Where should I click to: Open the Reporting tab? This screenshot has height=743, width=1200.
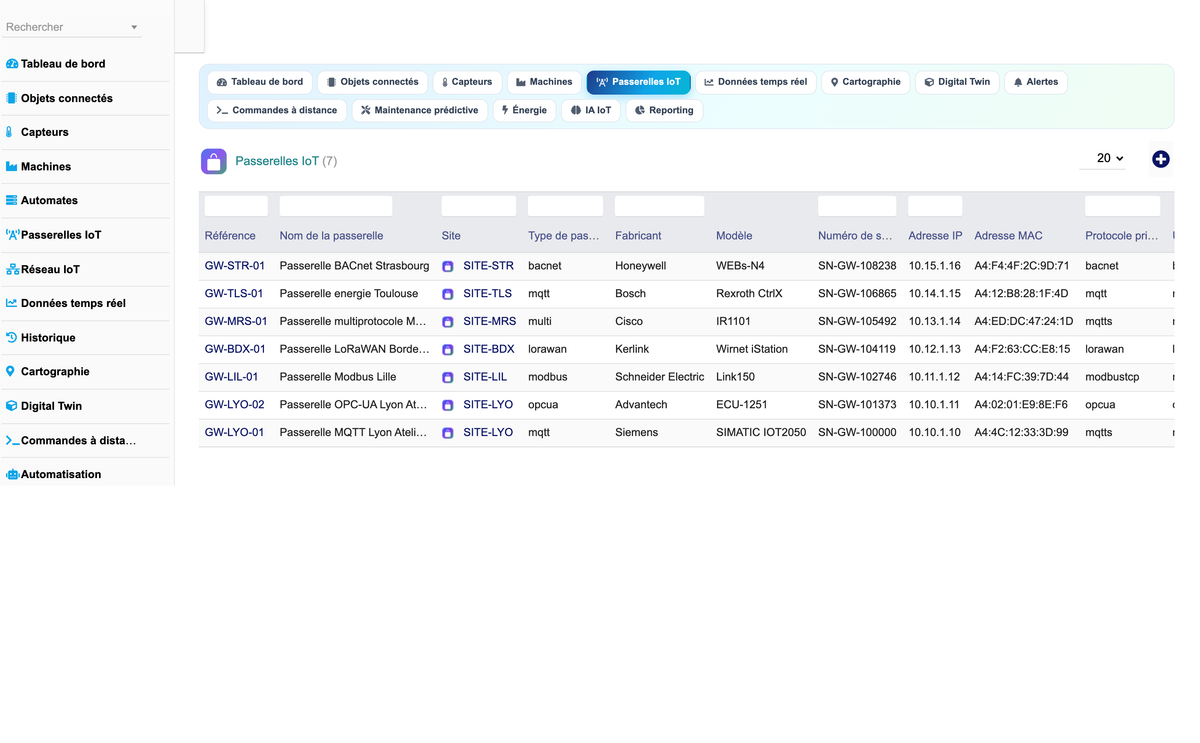[664, 110]
